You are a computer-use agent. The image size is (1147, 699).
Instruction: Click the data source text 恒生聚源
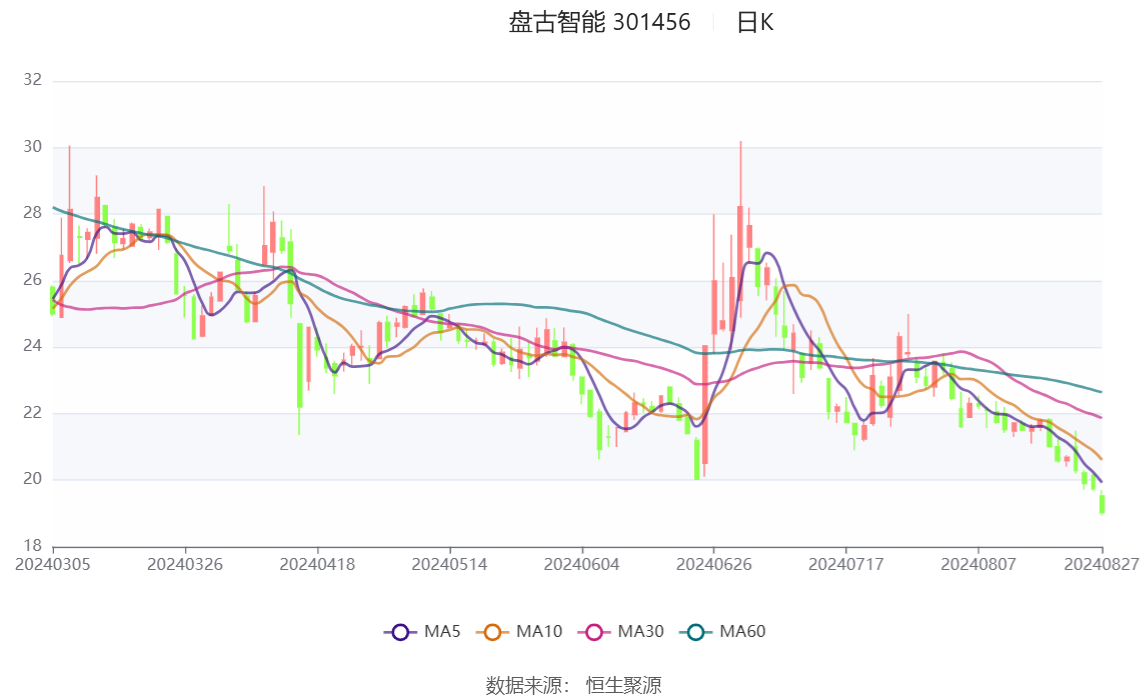coord(623,685)
